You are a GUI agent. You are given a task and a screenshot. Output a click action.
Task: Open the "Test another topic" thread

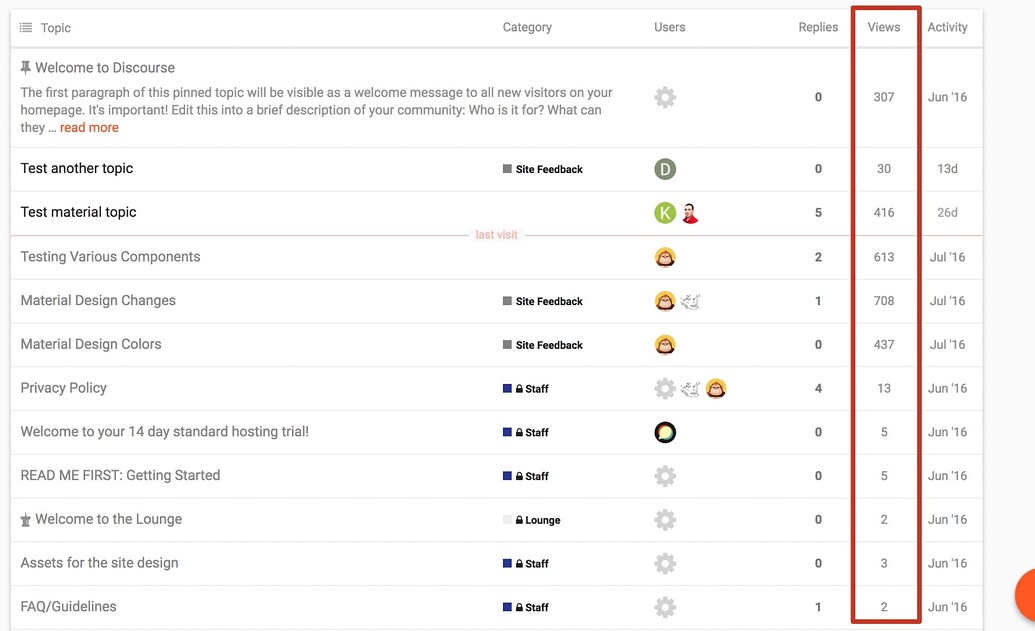pyautogui.click(x=77, y=169)
